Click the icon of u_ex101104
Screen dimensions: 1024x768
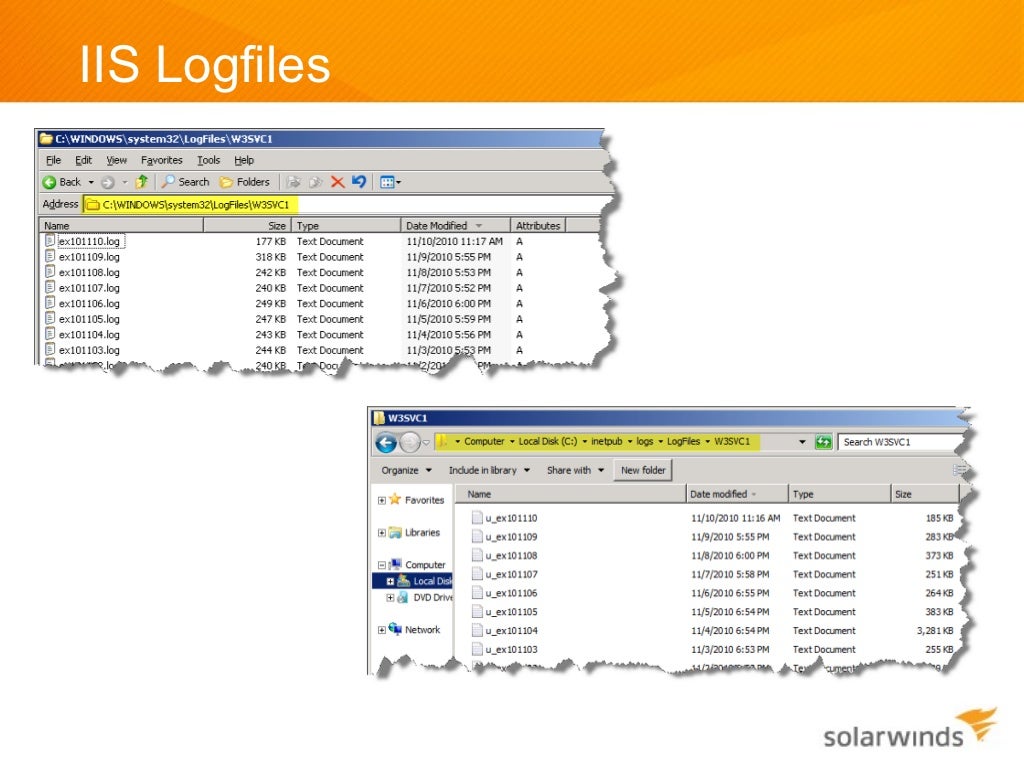pos(477,631)
